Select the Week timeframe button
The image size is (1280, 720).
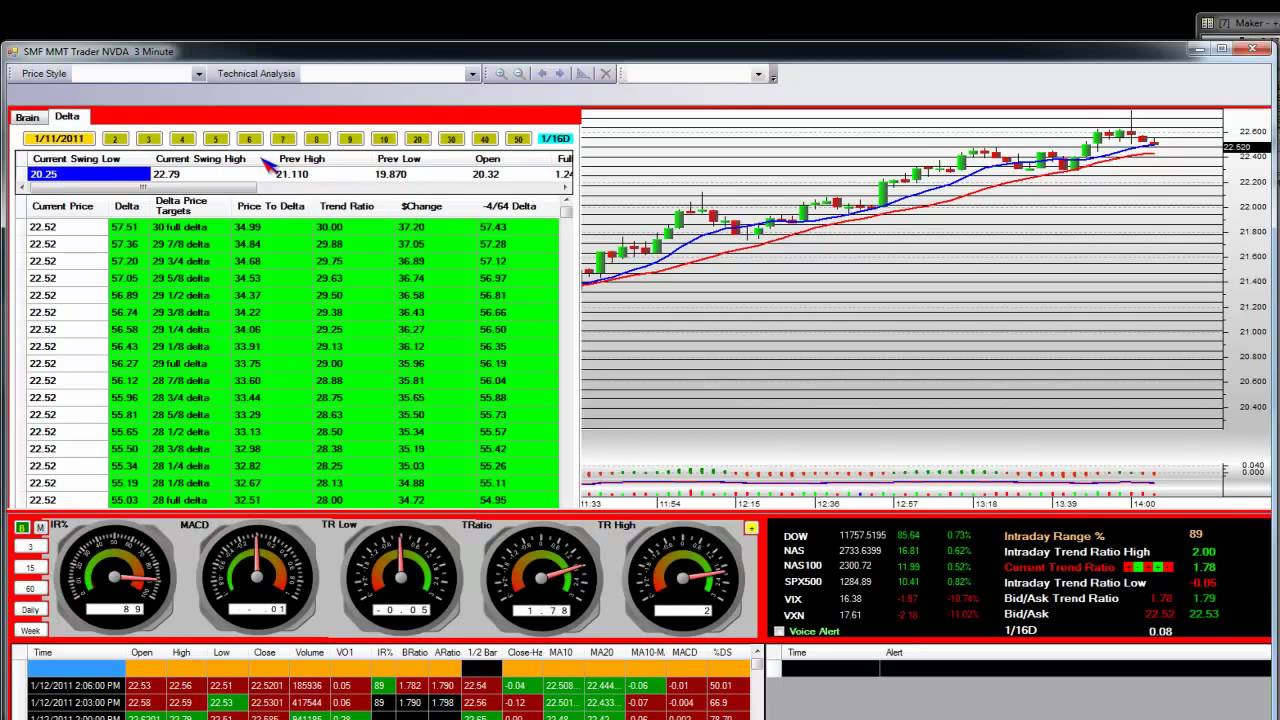coord(30,631)
